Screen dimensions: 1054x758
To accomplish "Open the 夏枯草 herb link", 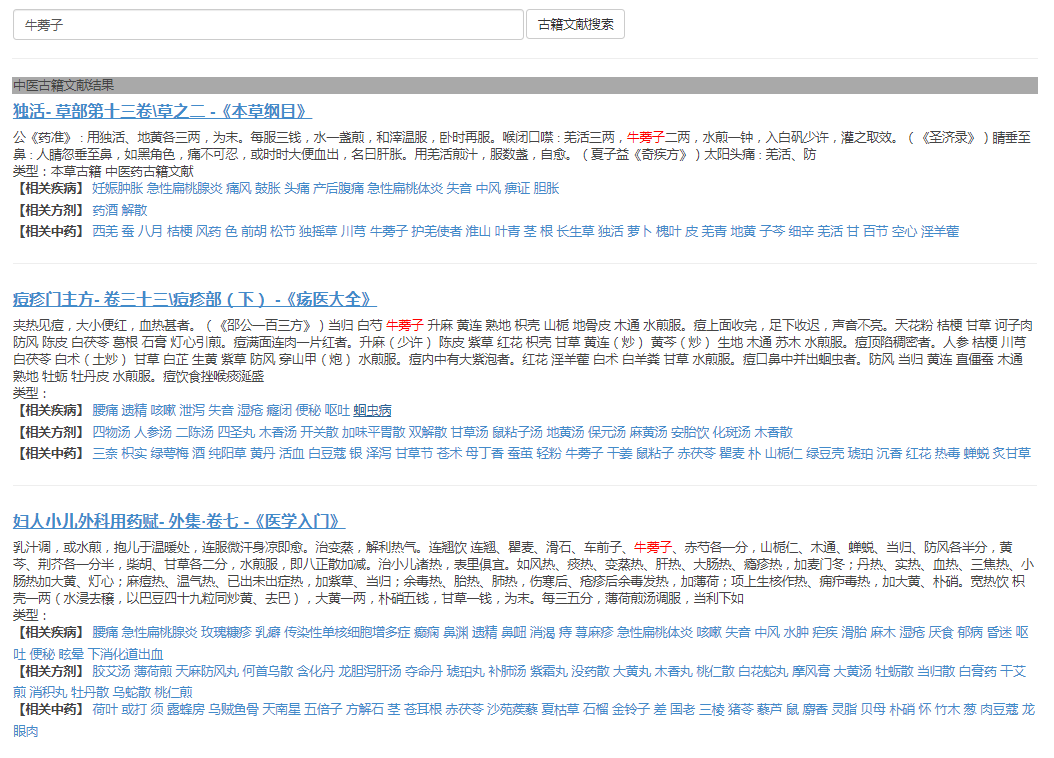I will tap(560, 709).
